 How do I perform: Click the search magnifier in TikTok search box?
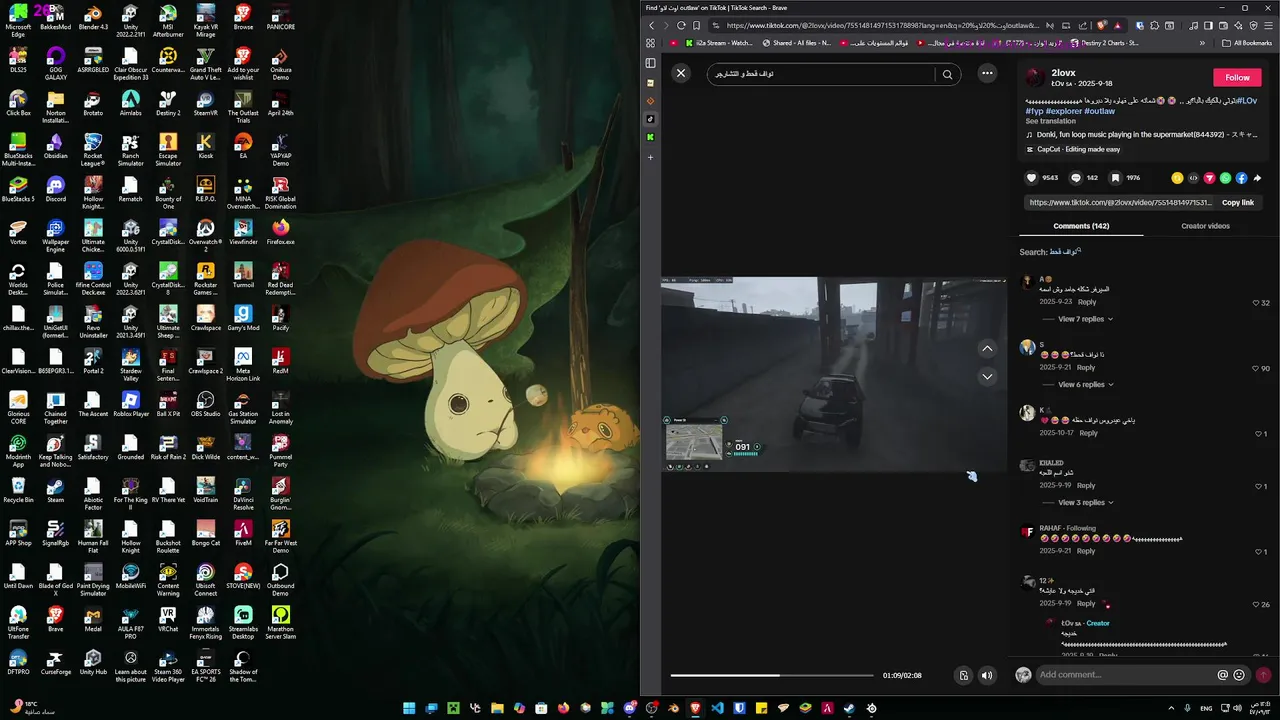point(948,74)
